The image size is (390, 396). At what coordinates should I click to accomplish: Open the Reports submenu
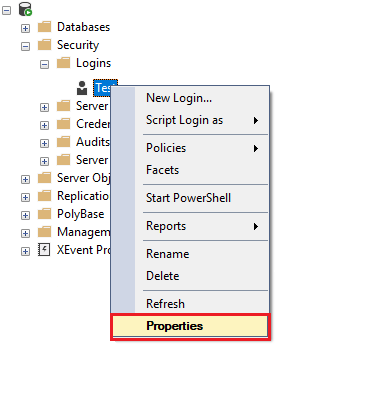point(190,226)
